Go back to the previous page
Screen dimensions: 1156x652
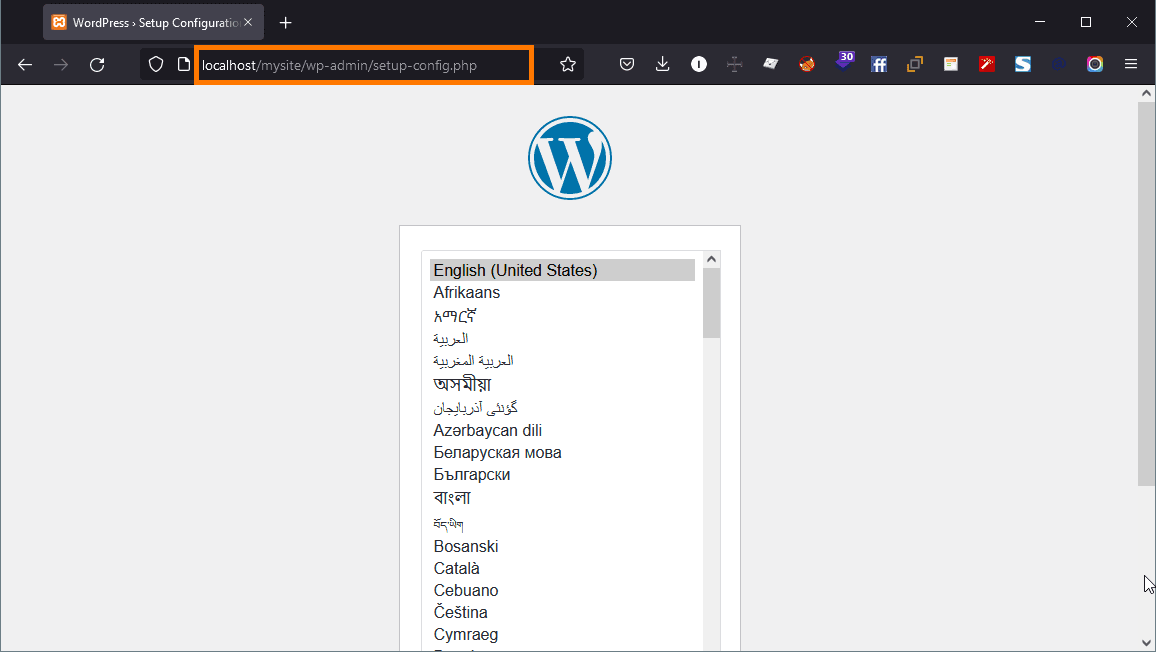(25, 65)
